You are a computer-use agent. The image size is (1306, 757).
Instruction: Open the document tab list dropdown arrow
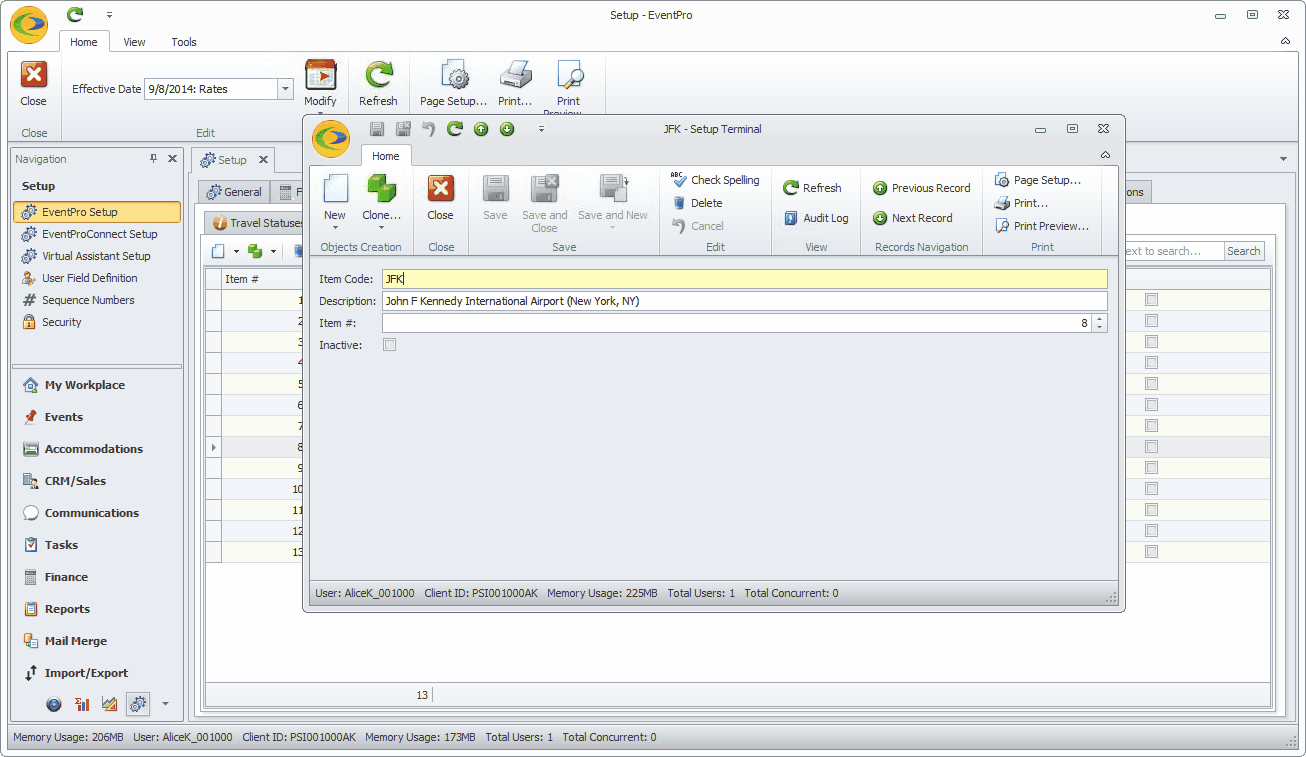pyautogui.click(x=1283, y=159)
